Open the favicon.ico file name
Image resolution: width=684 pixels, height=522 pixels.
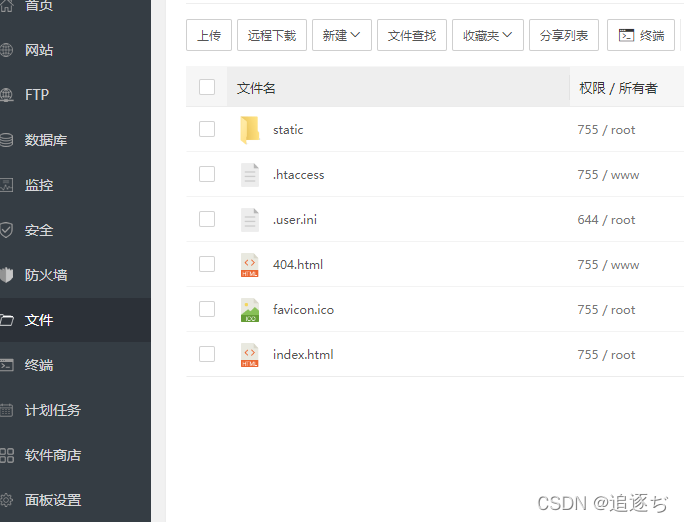click(x=303, y=310)
